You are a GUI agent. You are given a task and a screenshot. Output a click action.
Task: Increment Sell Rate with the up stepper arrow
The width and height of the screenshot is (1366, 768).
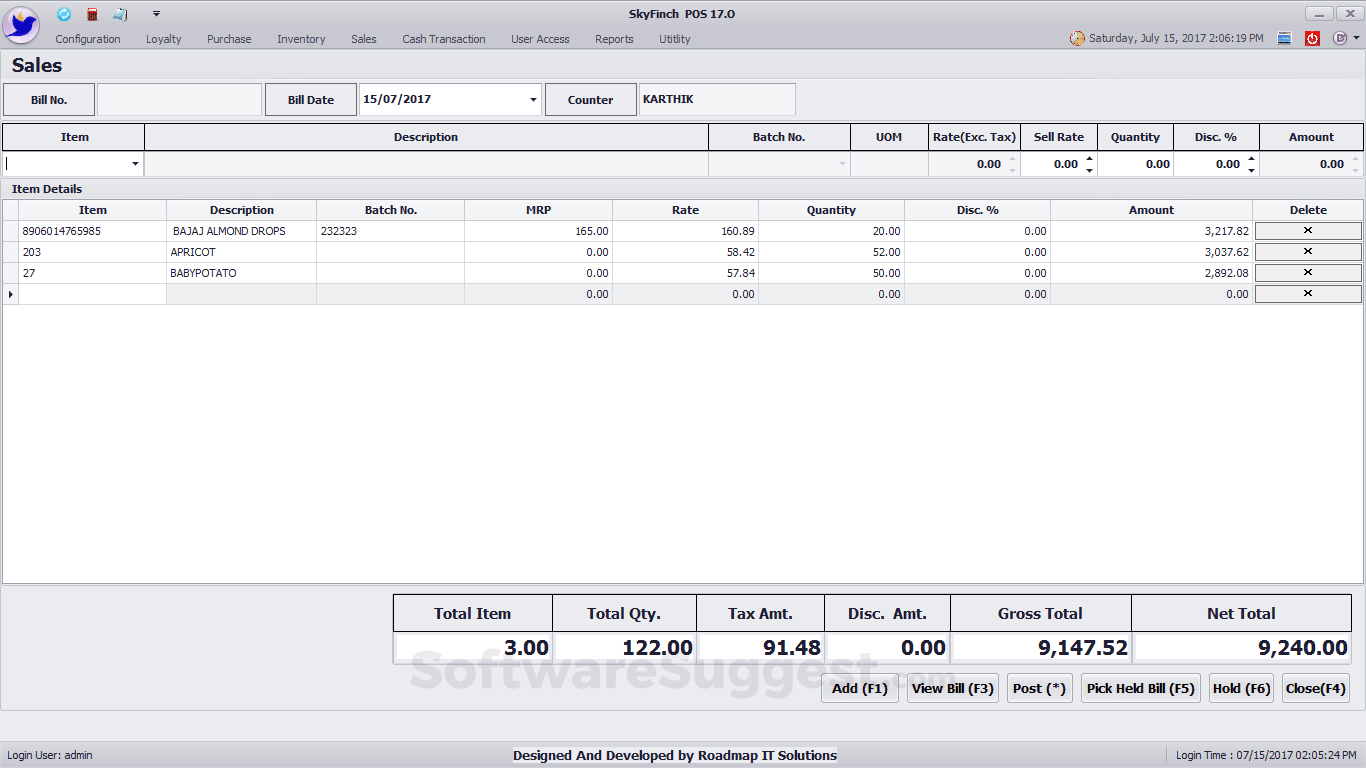pyautogui.click(x=1090, y=158)
